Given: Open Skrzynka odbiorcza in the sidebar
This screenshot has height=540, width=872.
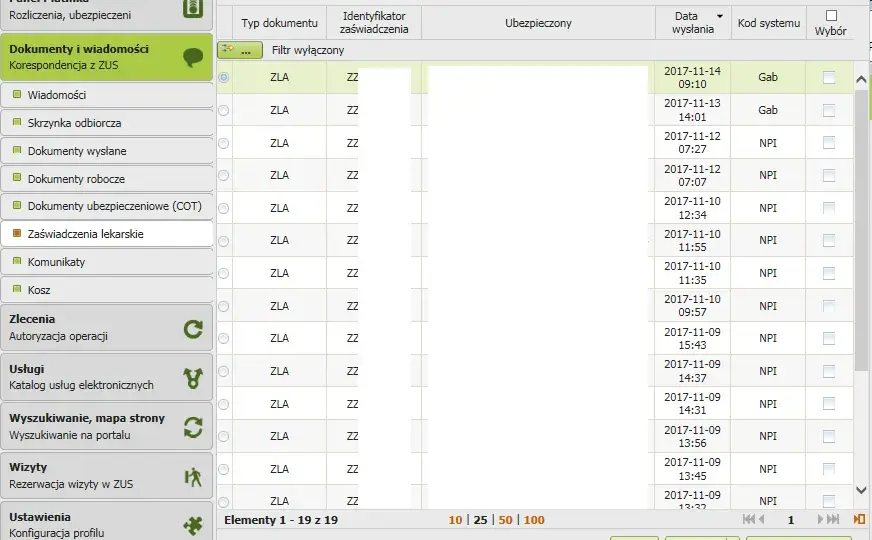Looking at the screenshot, I should (107, 123).
